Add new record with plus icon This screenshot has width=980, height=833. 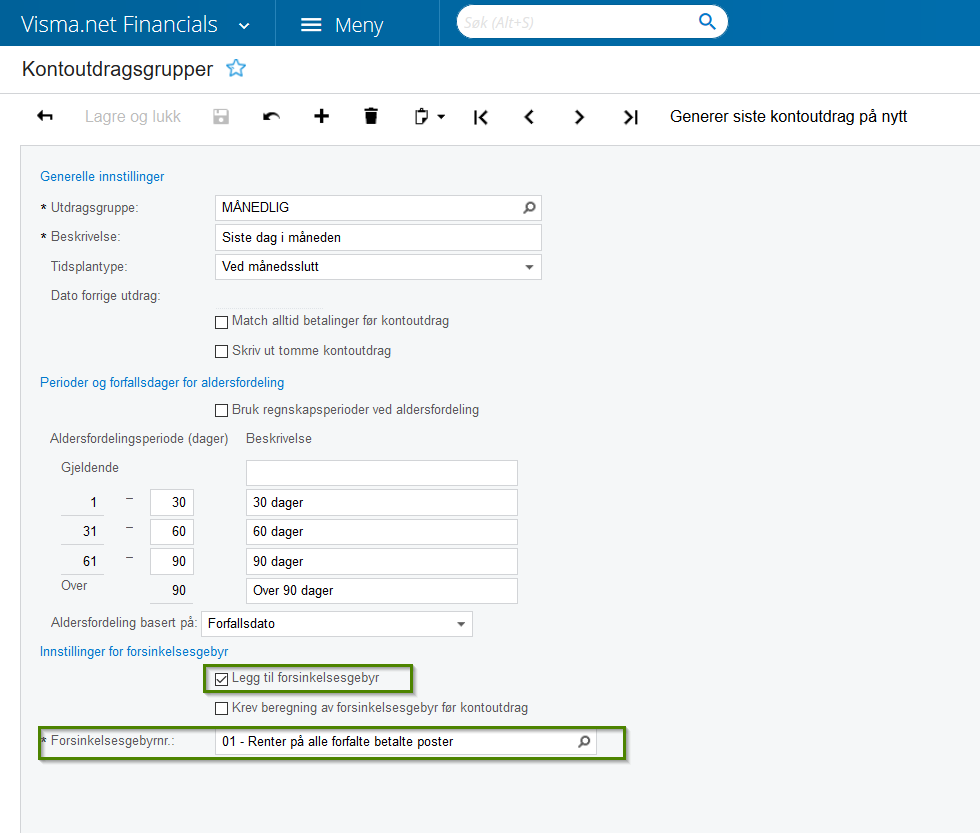321,116
